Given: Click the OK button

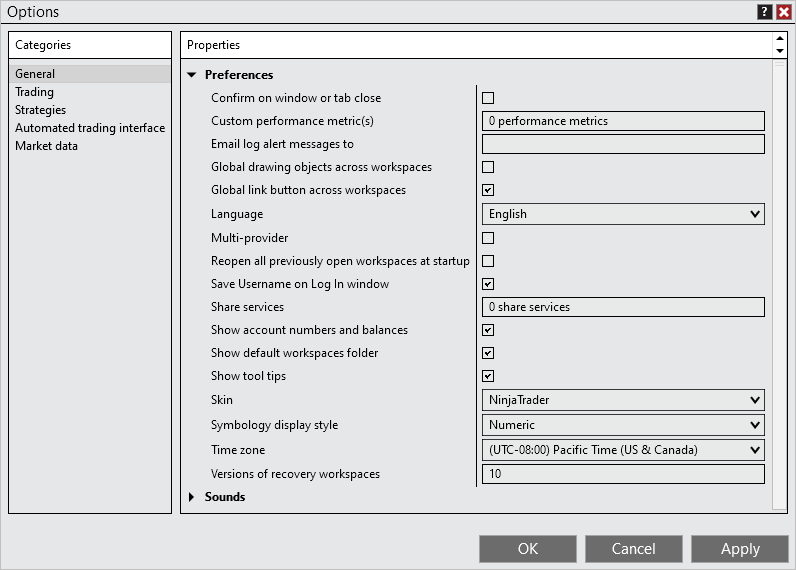Looking at the screenshot, I should click(x=528, y=549).
